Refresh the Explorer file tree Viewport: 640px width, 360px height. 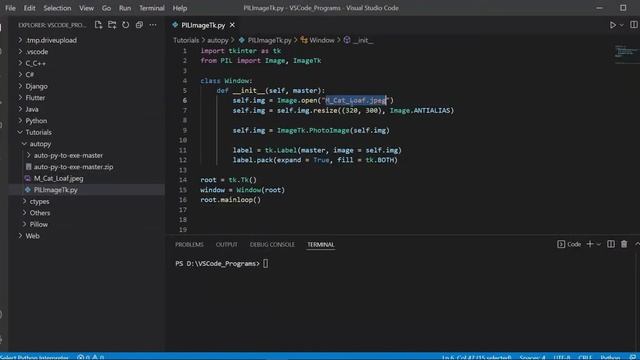(126, 25)
